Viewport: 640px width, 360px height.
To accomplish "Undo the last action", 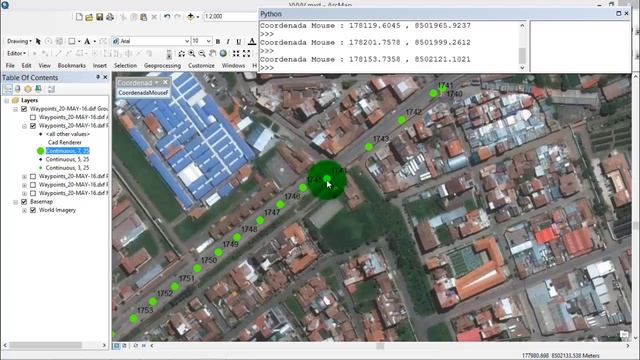I will pyautogui.click(x=167, y=17).
